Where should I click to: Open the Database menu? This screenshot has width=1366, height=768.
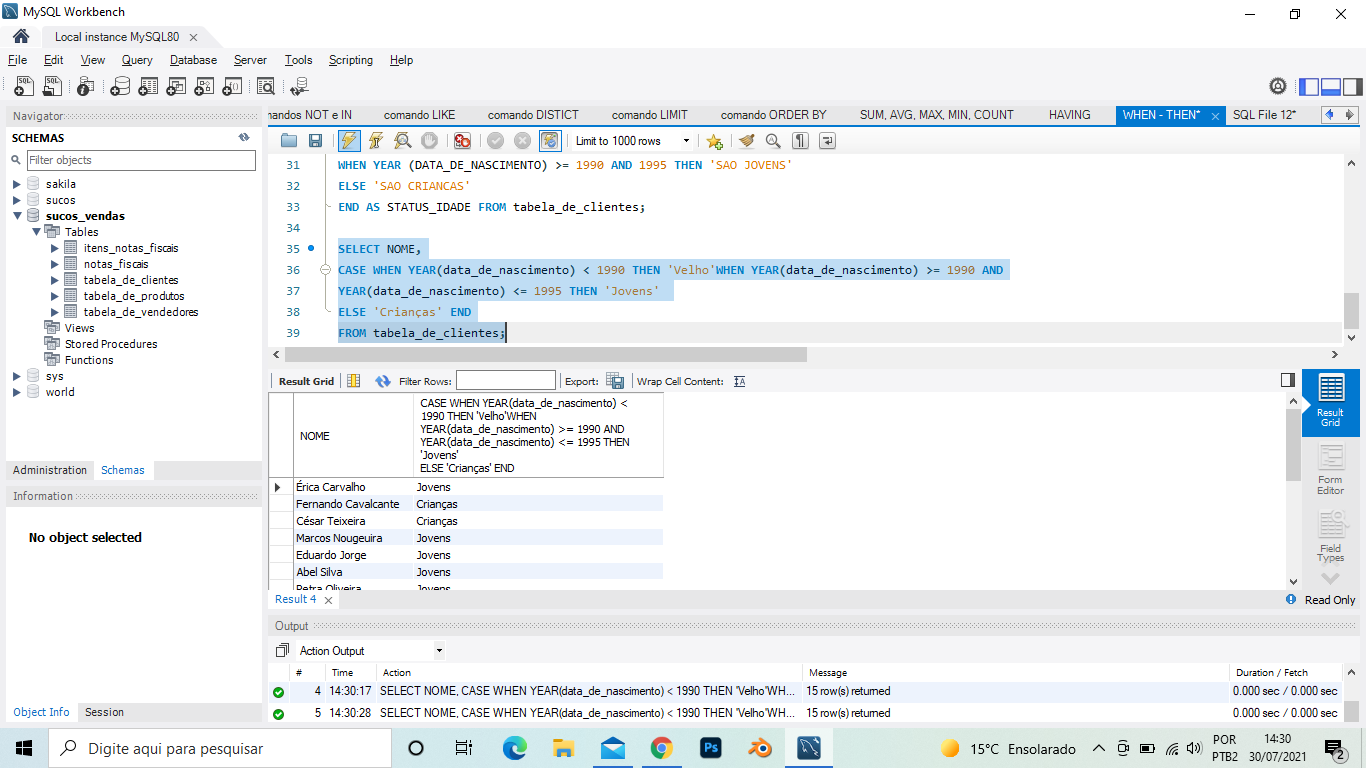click(193, 60)
